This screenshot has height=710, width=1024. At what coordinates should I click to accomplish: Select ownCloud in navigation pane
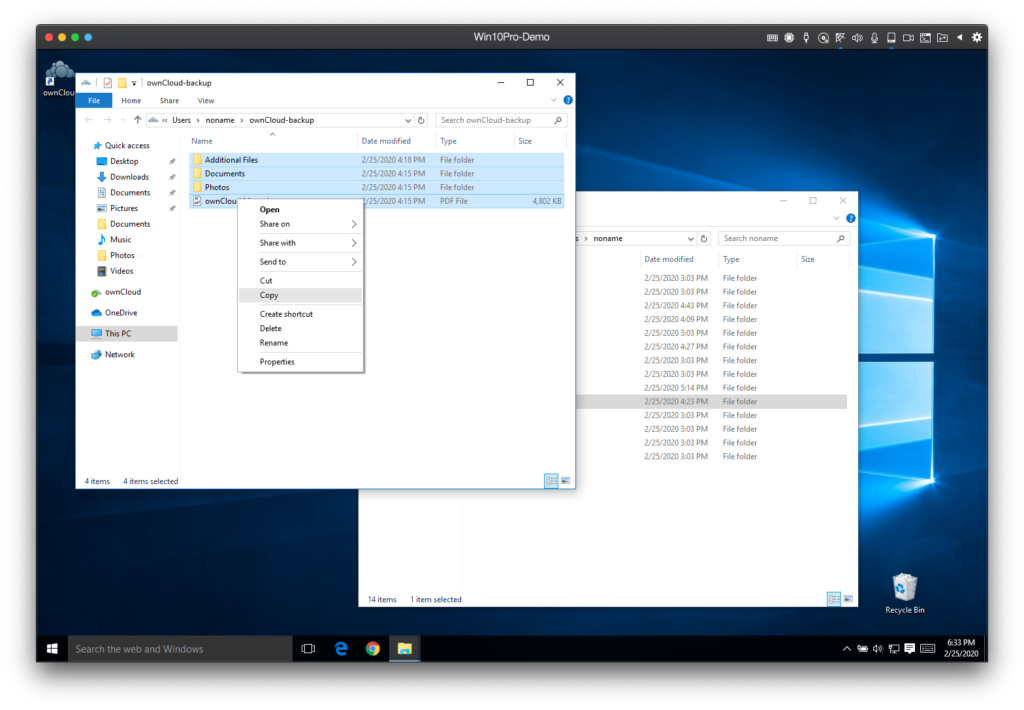tap(123, 292)
